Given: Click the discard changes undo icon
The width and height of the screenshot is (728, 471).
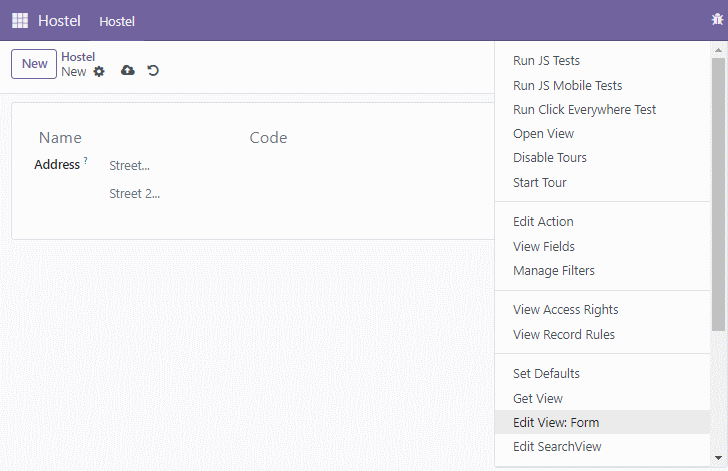Looking at the screenshot, I should click(x=153, y=70).
